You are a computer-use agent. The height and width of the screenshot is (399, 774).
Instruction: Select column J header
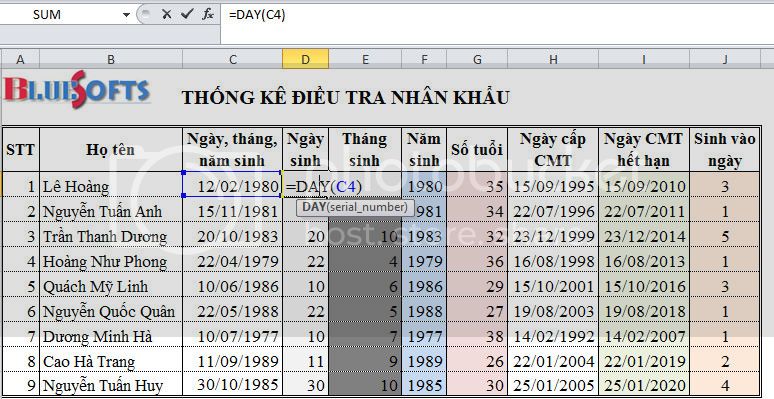[725, 59]
